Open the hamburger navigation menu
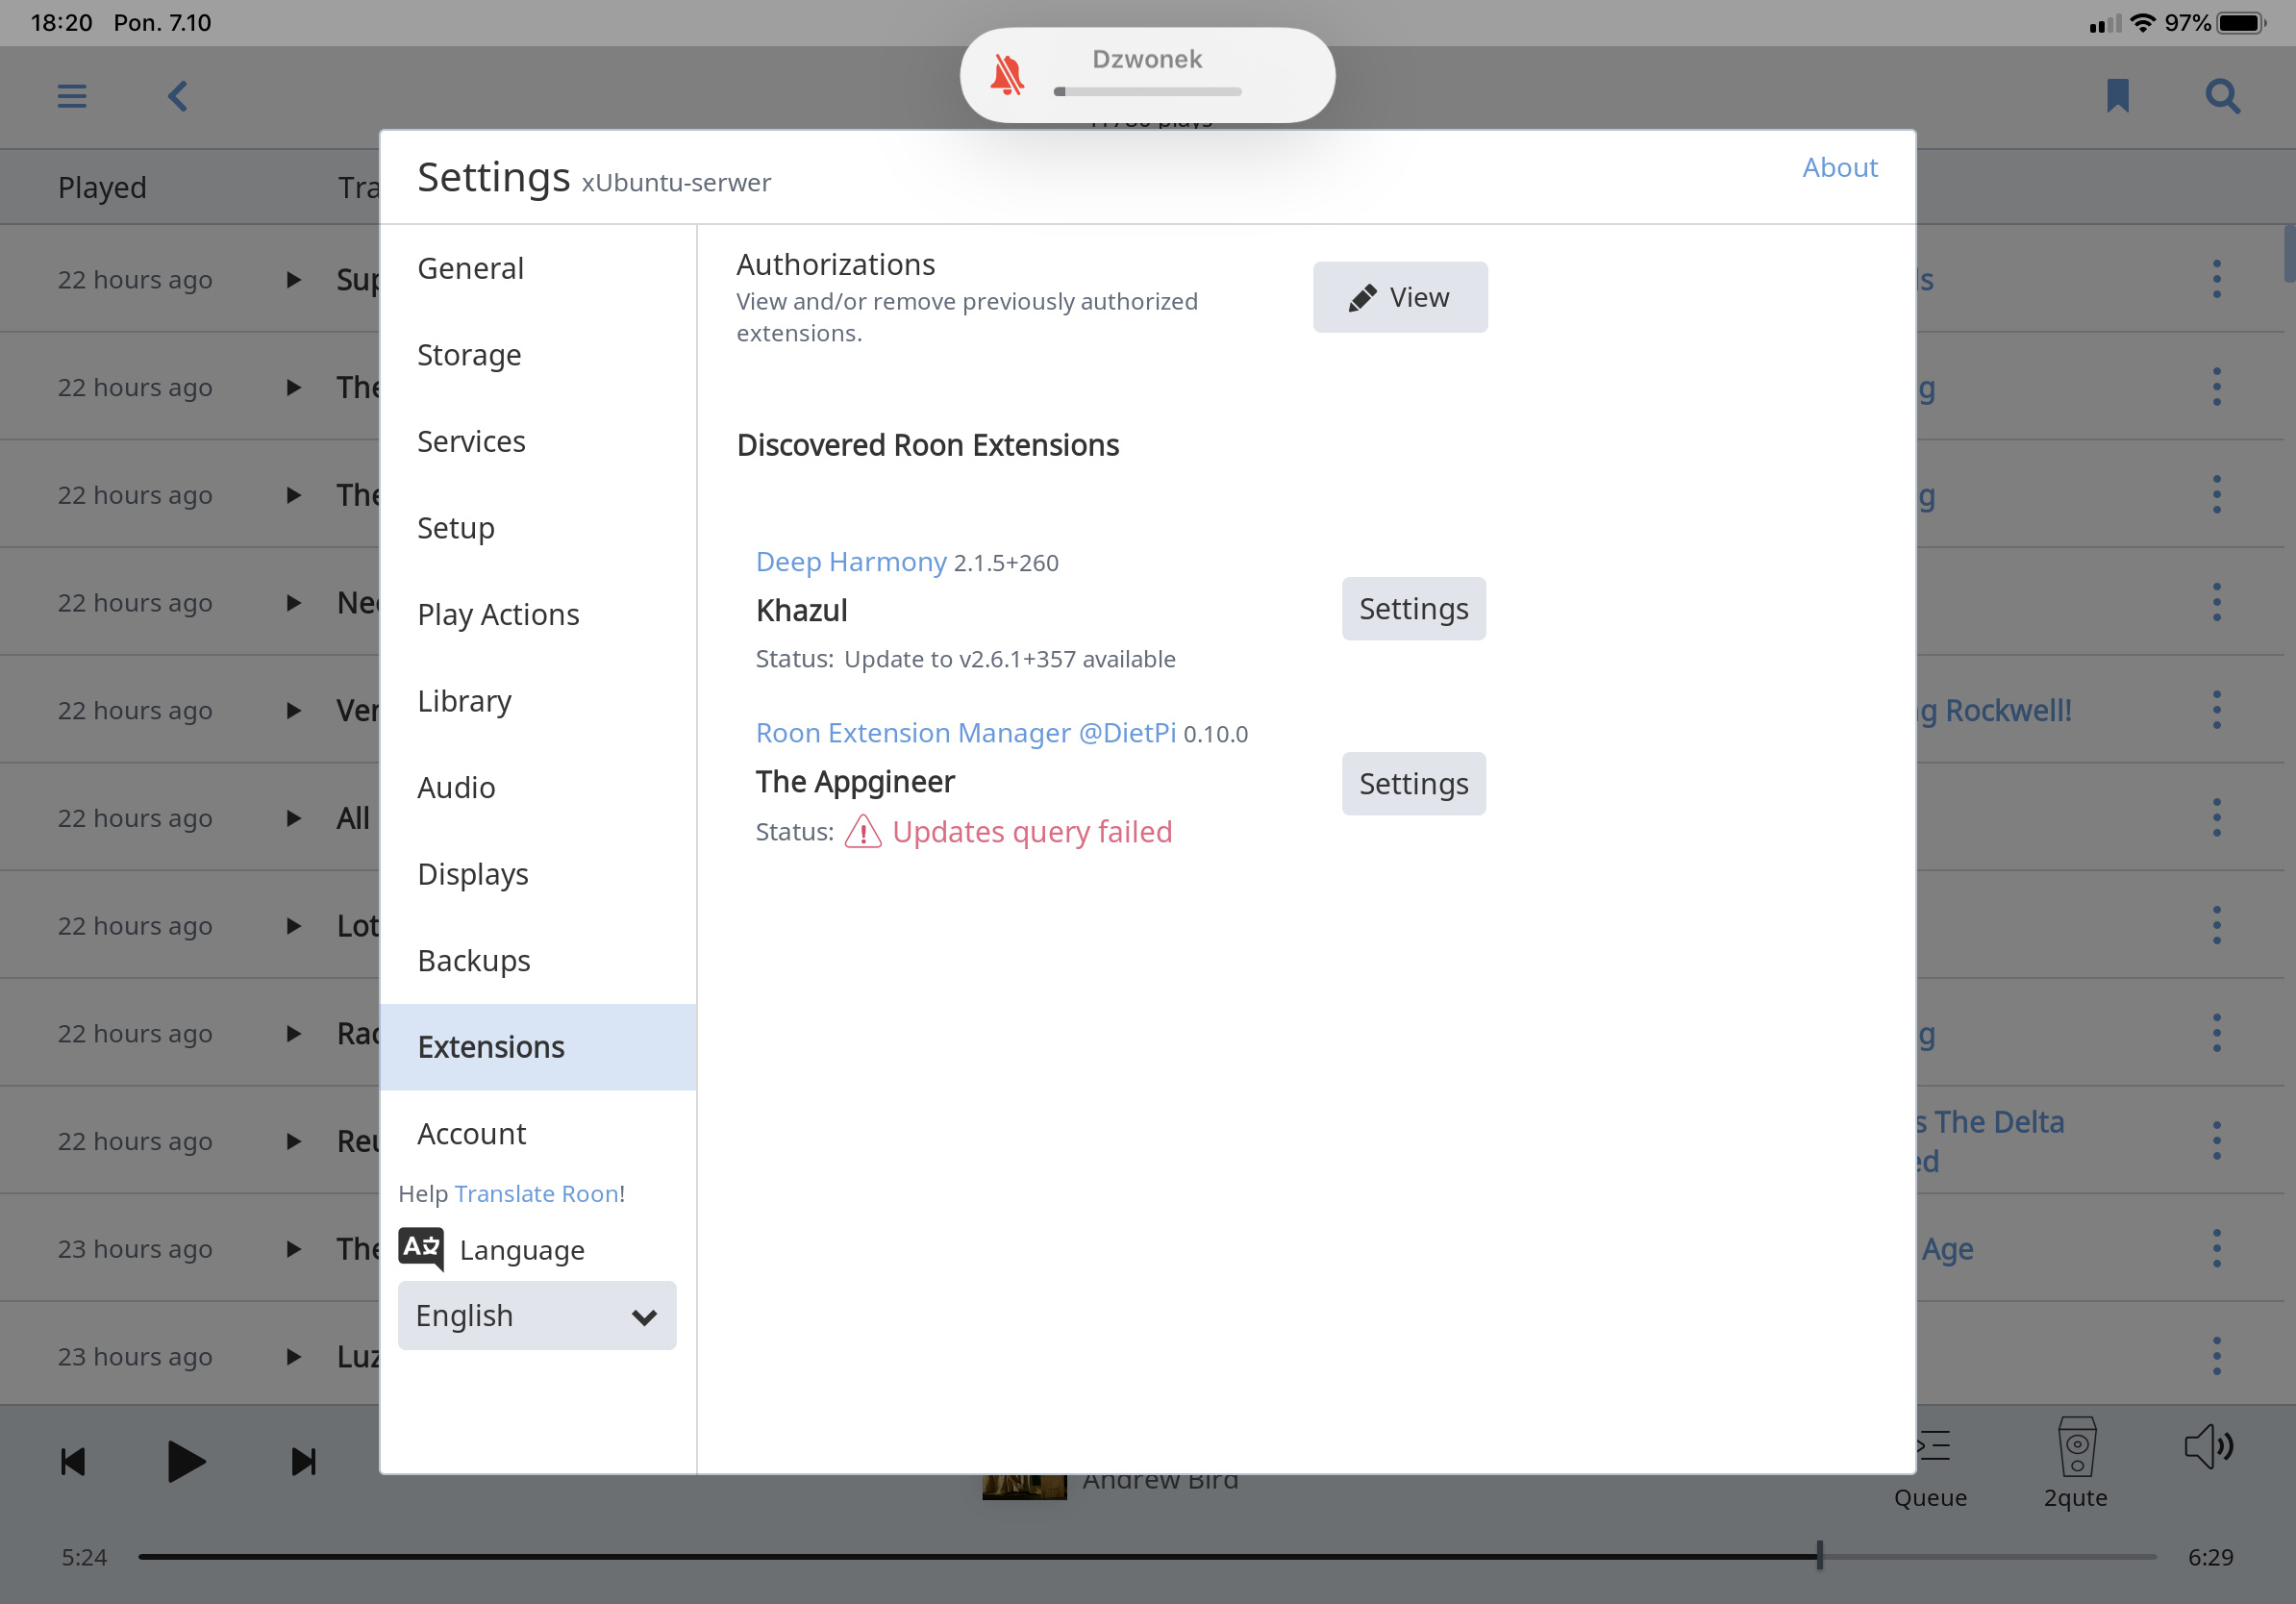 pos(72,96)
